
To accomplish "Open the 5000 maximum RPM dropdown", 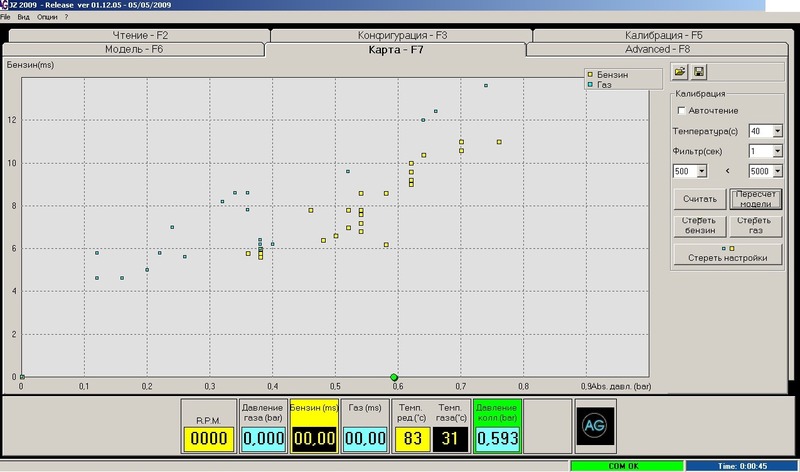I will coord(777,171).
